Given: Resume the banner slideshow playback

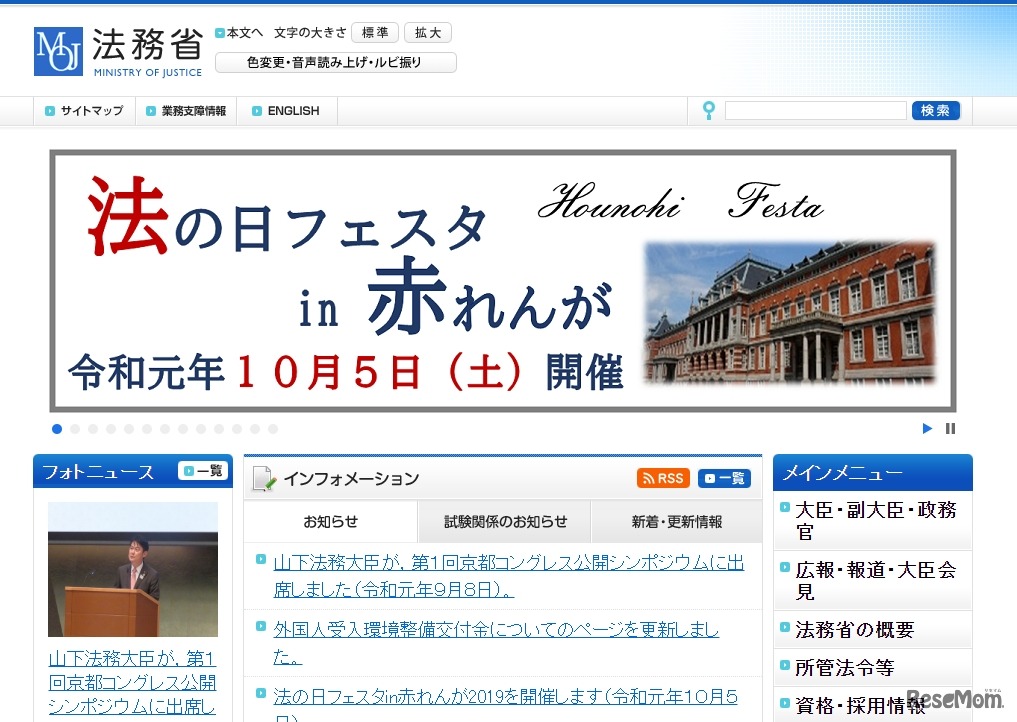Looking at the screenshot, I should tap(927, 428).
